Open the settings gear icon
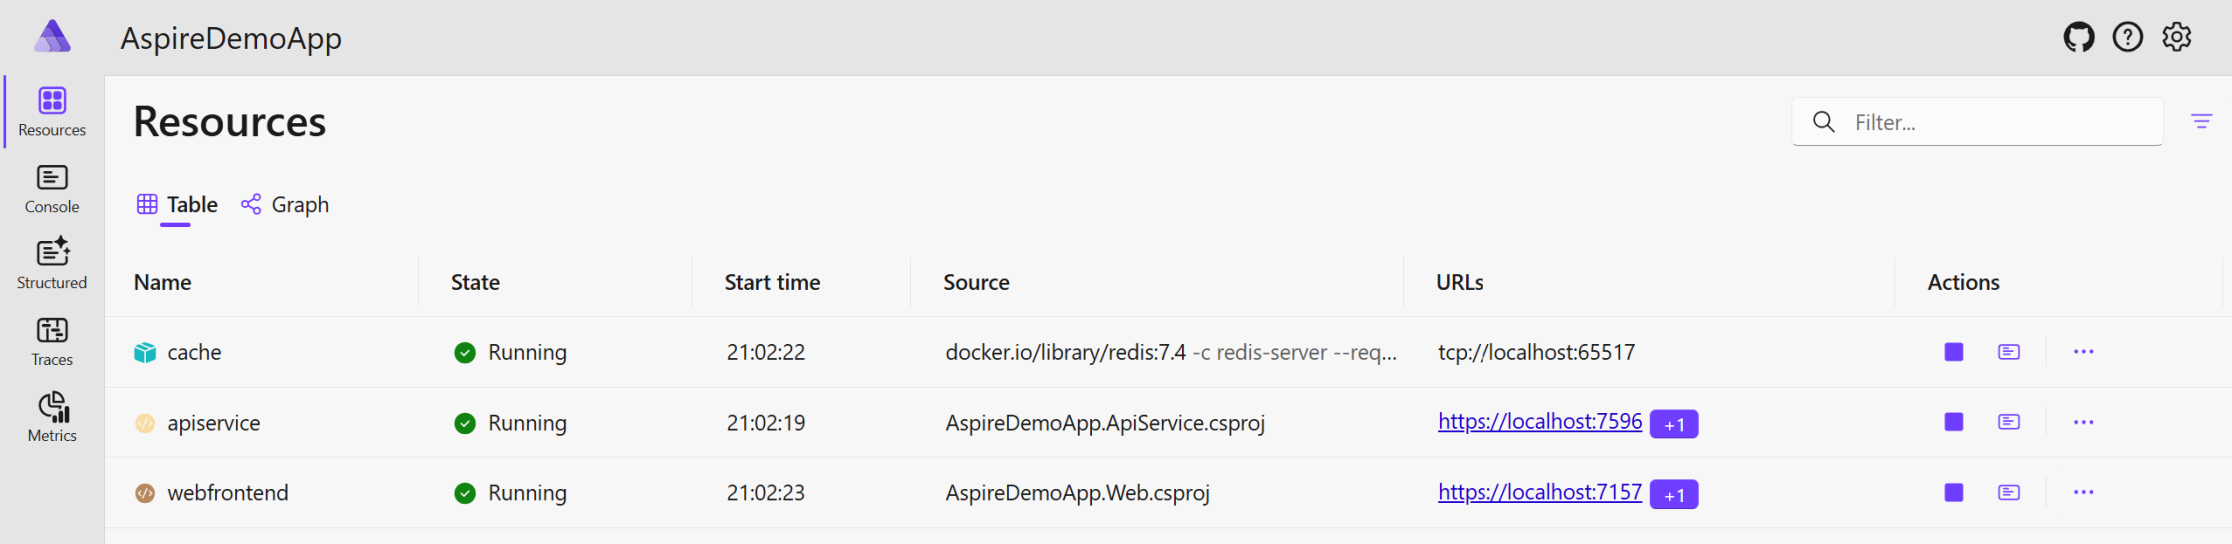Screen dimensions: 2232x544 pyautogui.click(x=2177, y=37)
